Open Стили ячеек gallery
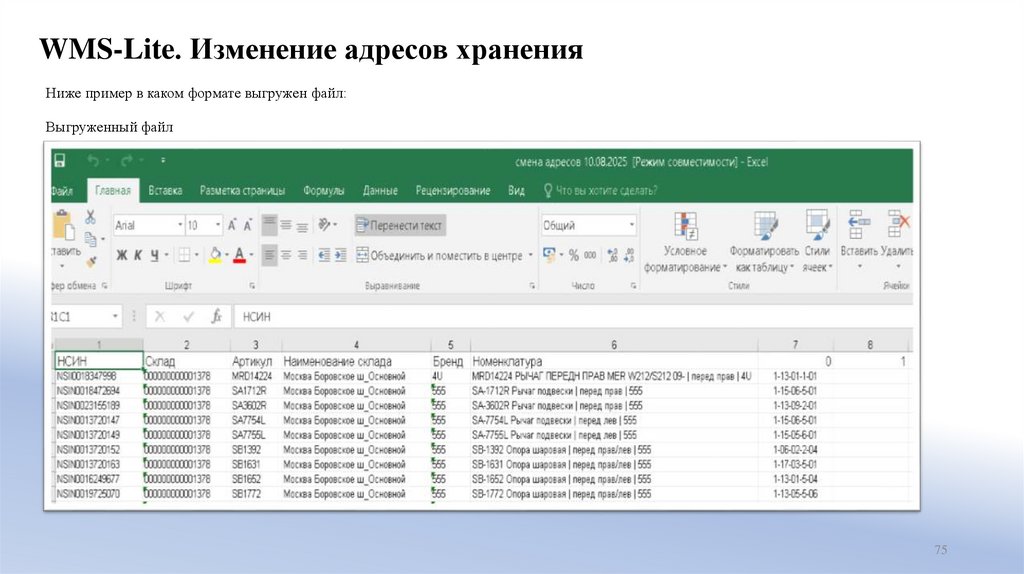This screenshot has width=1024, height=574. pyautogui.click(x=816, y=242)
